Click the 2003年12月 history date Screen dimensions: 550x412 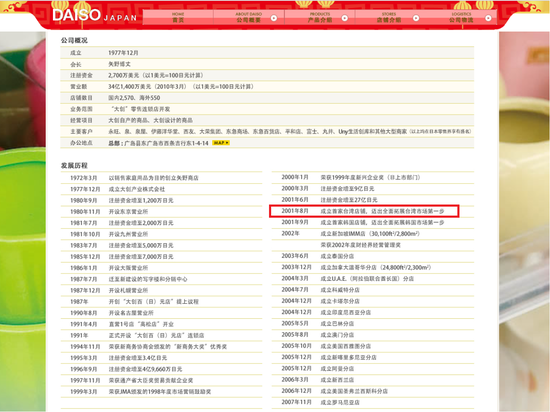[297, 267]
